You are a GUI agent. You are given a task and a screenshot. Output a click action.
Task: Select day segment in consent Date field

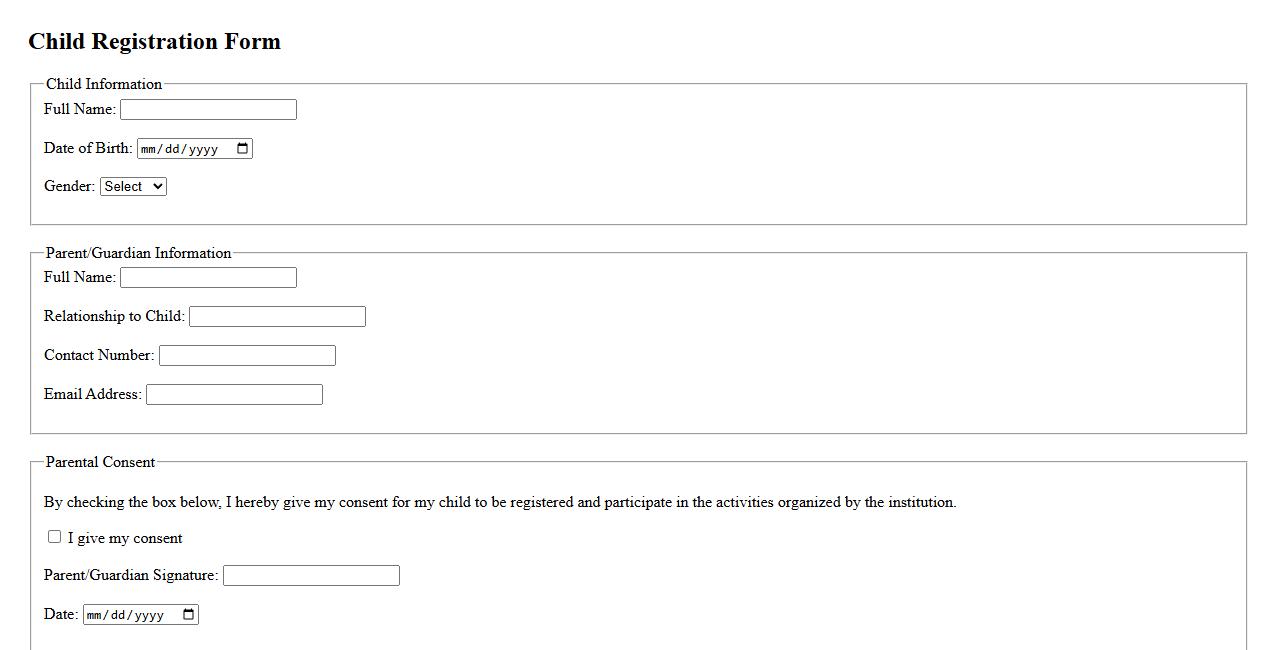tap(120, 616)
